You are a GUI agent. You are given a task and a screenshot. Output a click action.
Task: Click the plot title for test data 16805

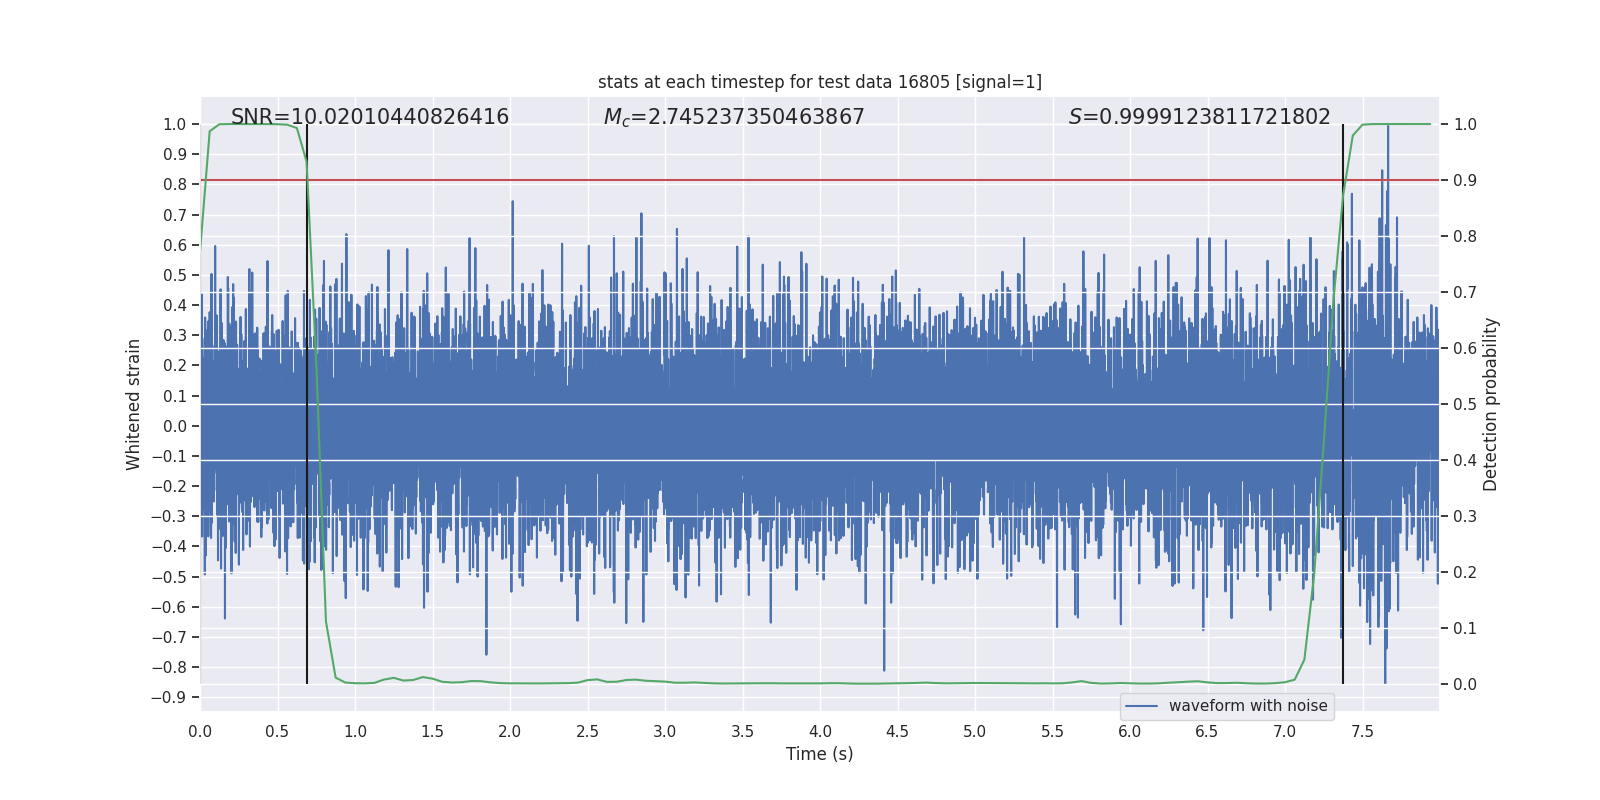[x=820, y=82]
